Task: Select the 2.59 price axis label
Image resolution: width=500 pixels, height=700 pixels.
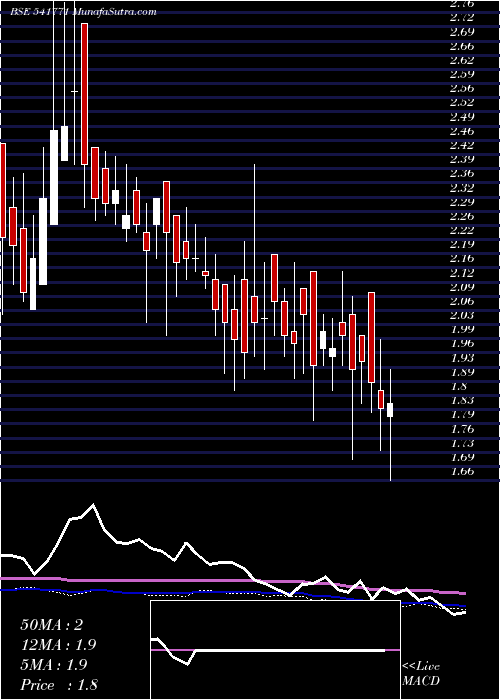Action: tap(461, 75)
